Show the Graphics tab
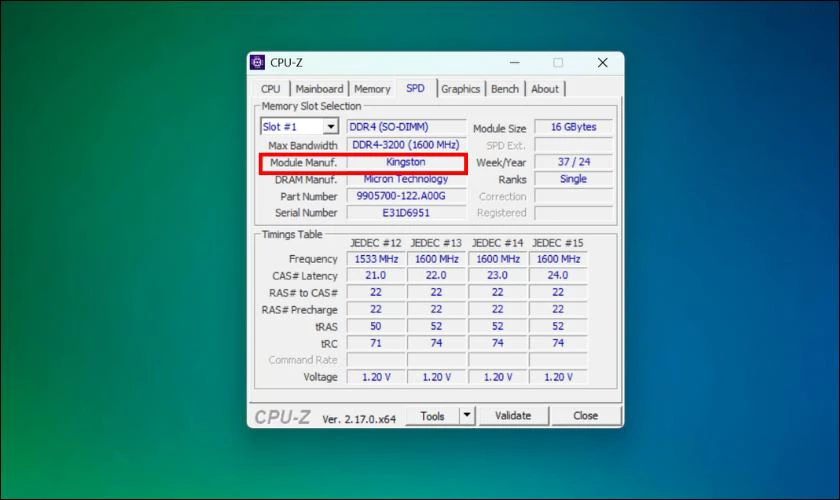This screenshot has width=840, height=500. [x=460, y=89]
